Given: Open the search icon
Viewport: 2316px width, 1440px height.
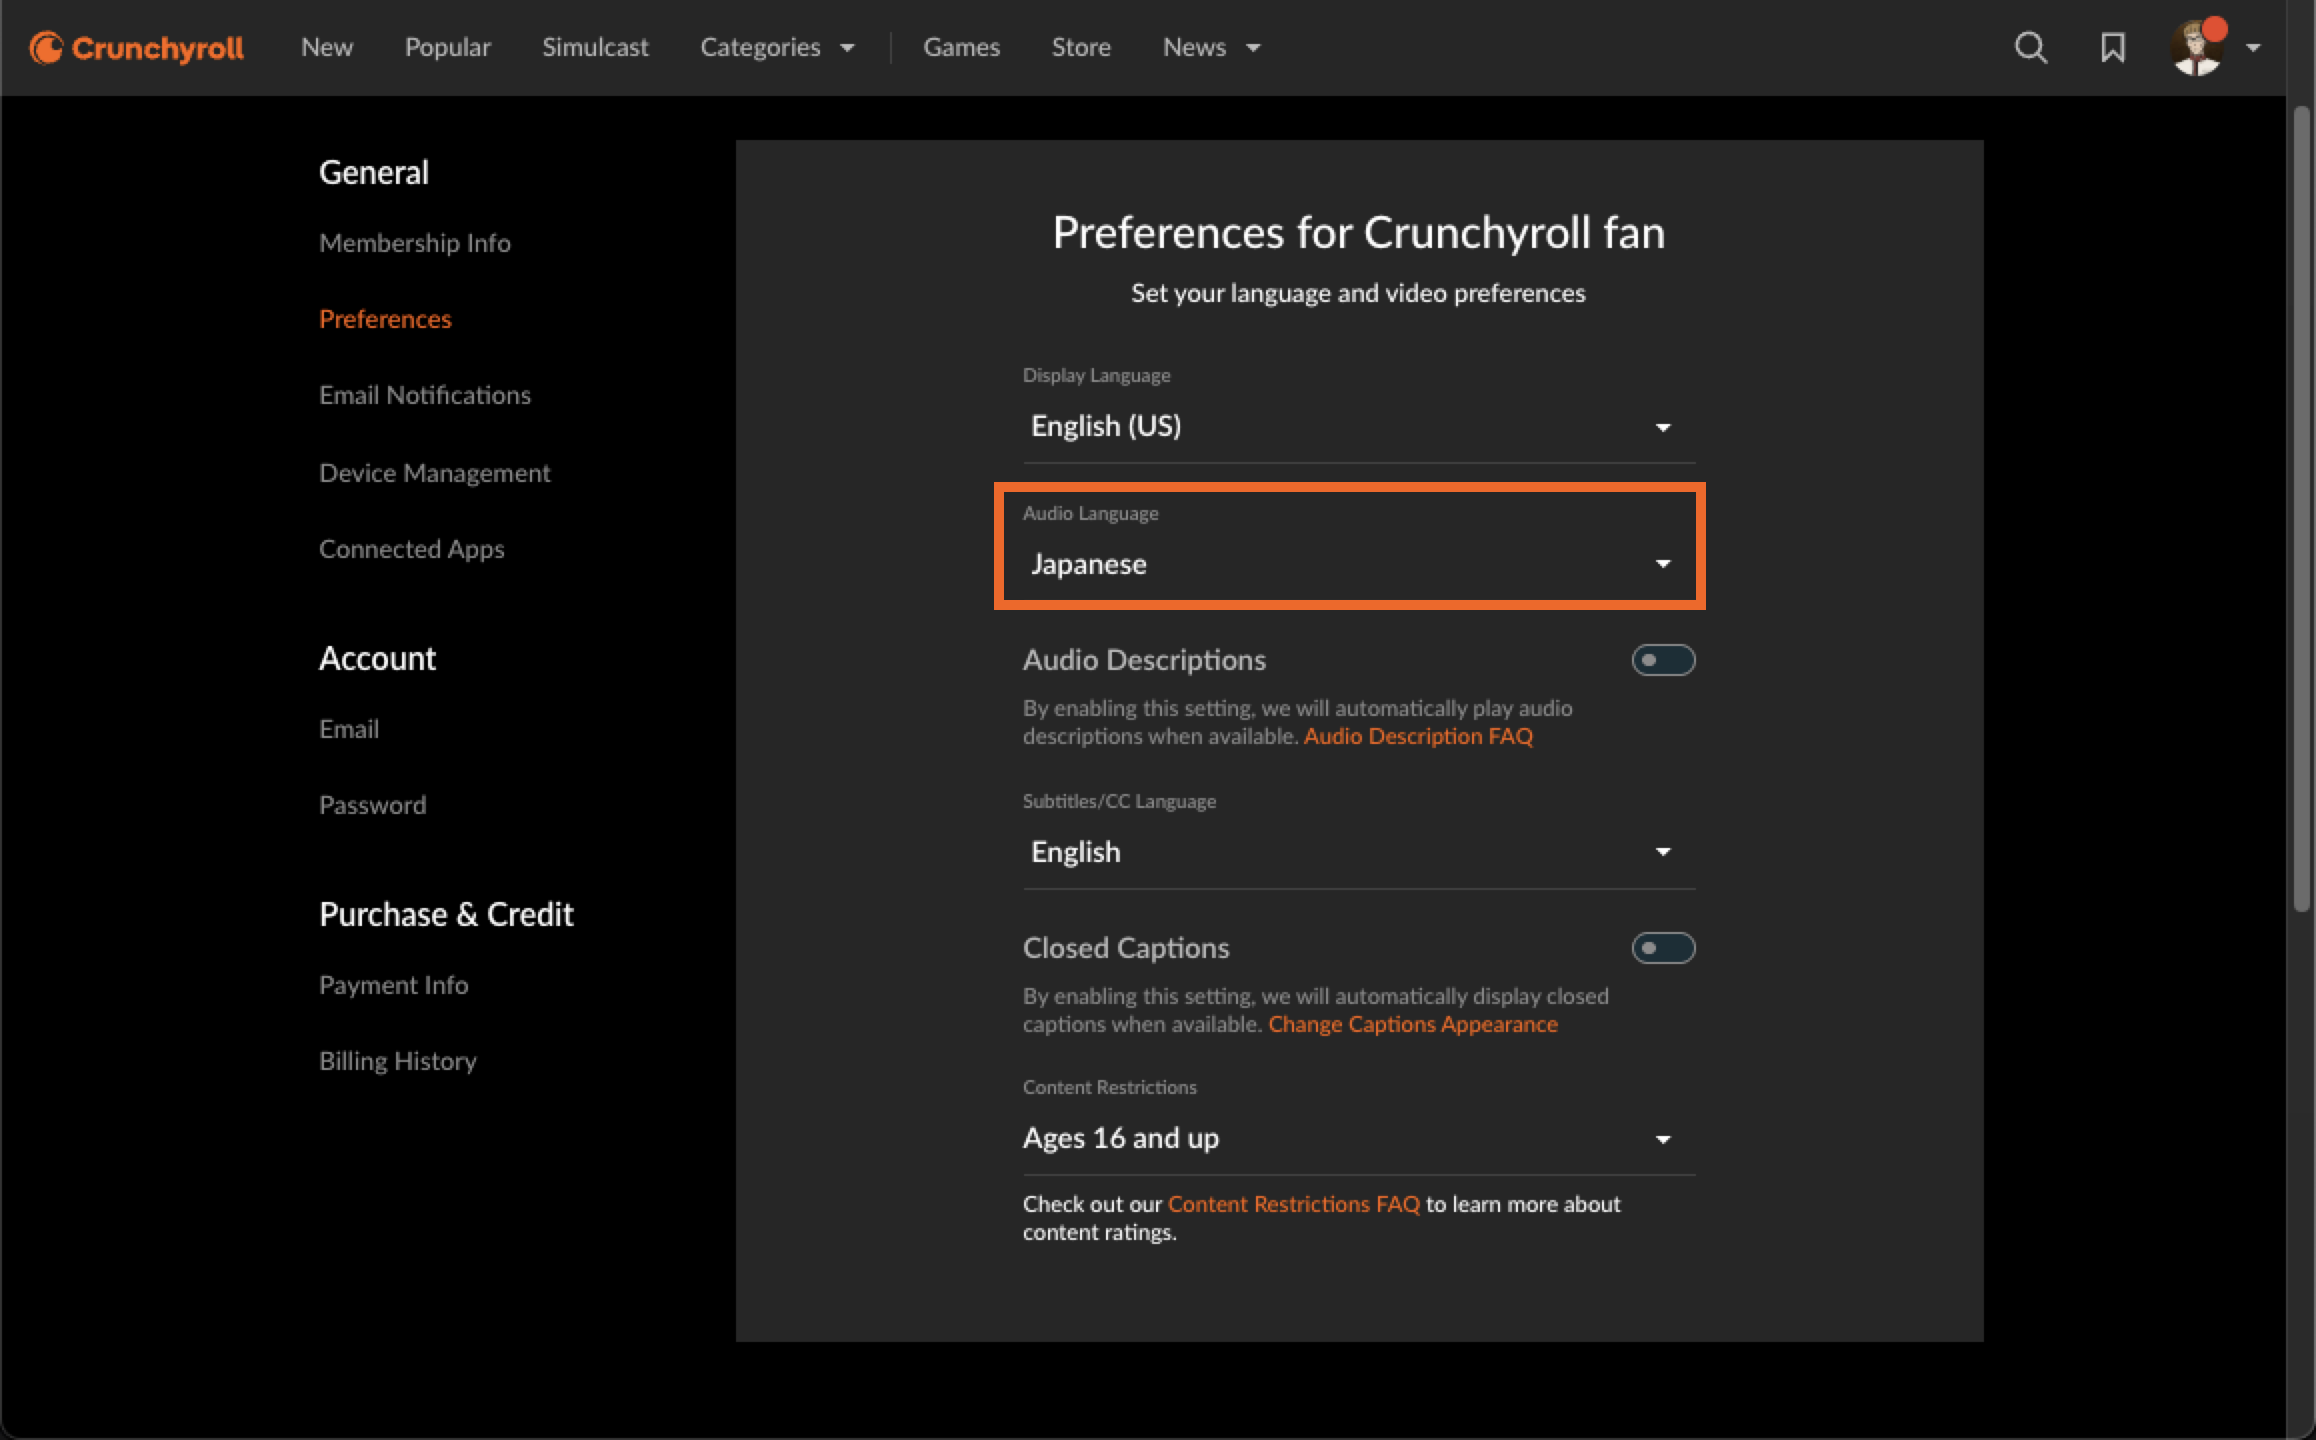Looking at the screenshot, I should pos(2030,47).
